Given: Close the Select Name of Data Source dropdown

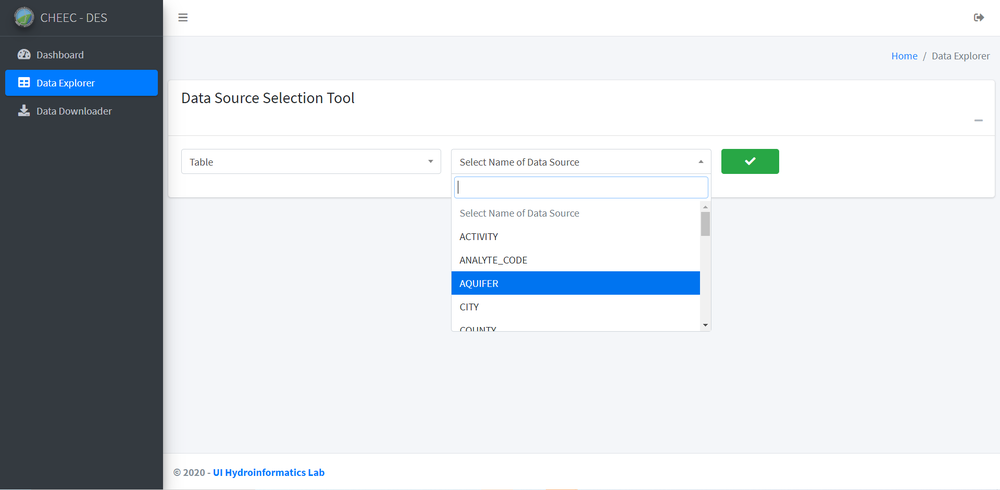Looking at the screenshot, I should (580, 162).
